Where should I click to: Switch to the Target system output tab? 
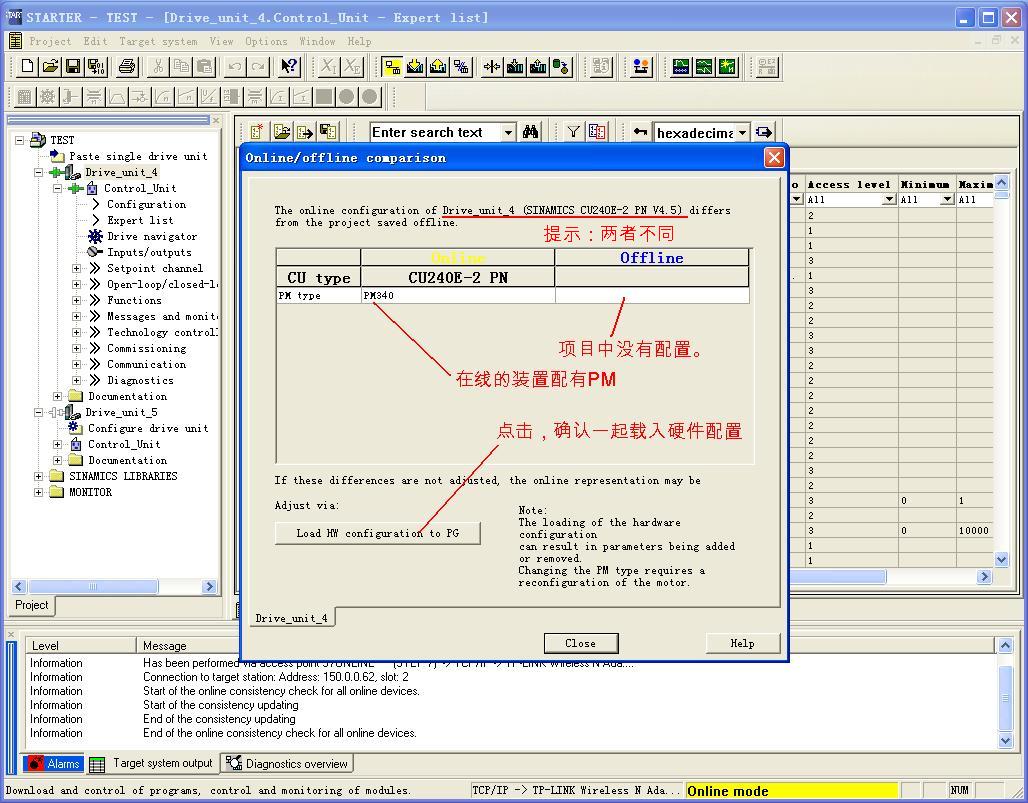click(153, 763)
